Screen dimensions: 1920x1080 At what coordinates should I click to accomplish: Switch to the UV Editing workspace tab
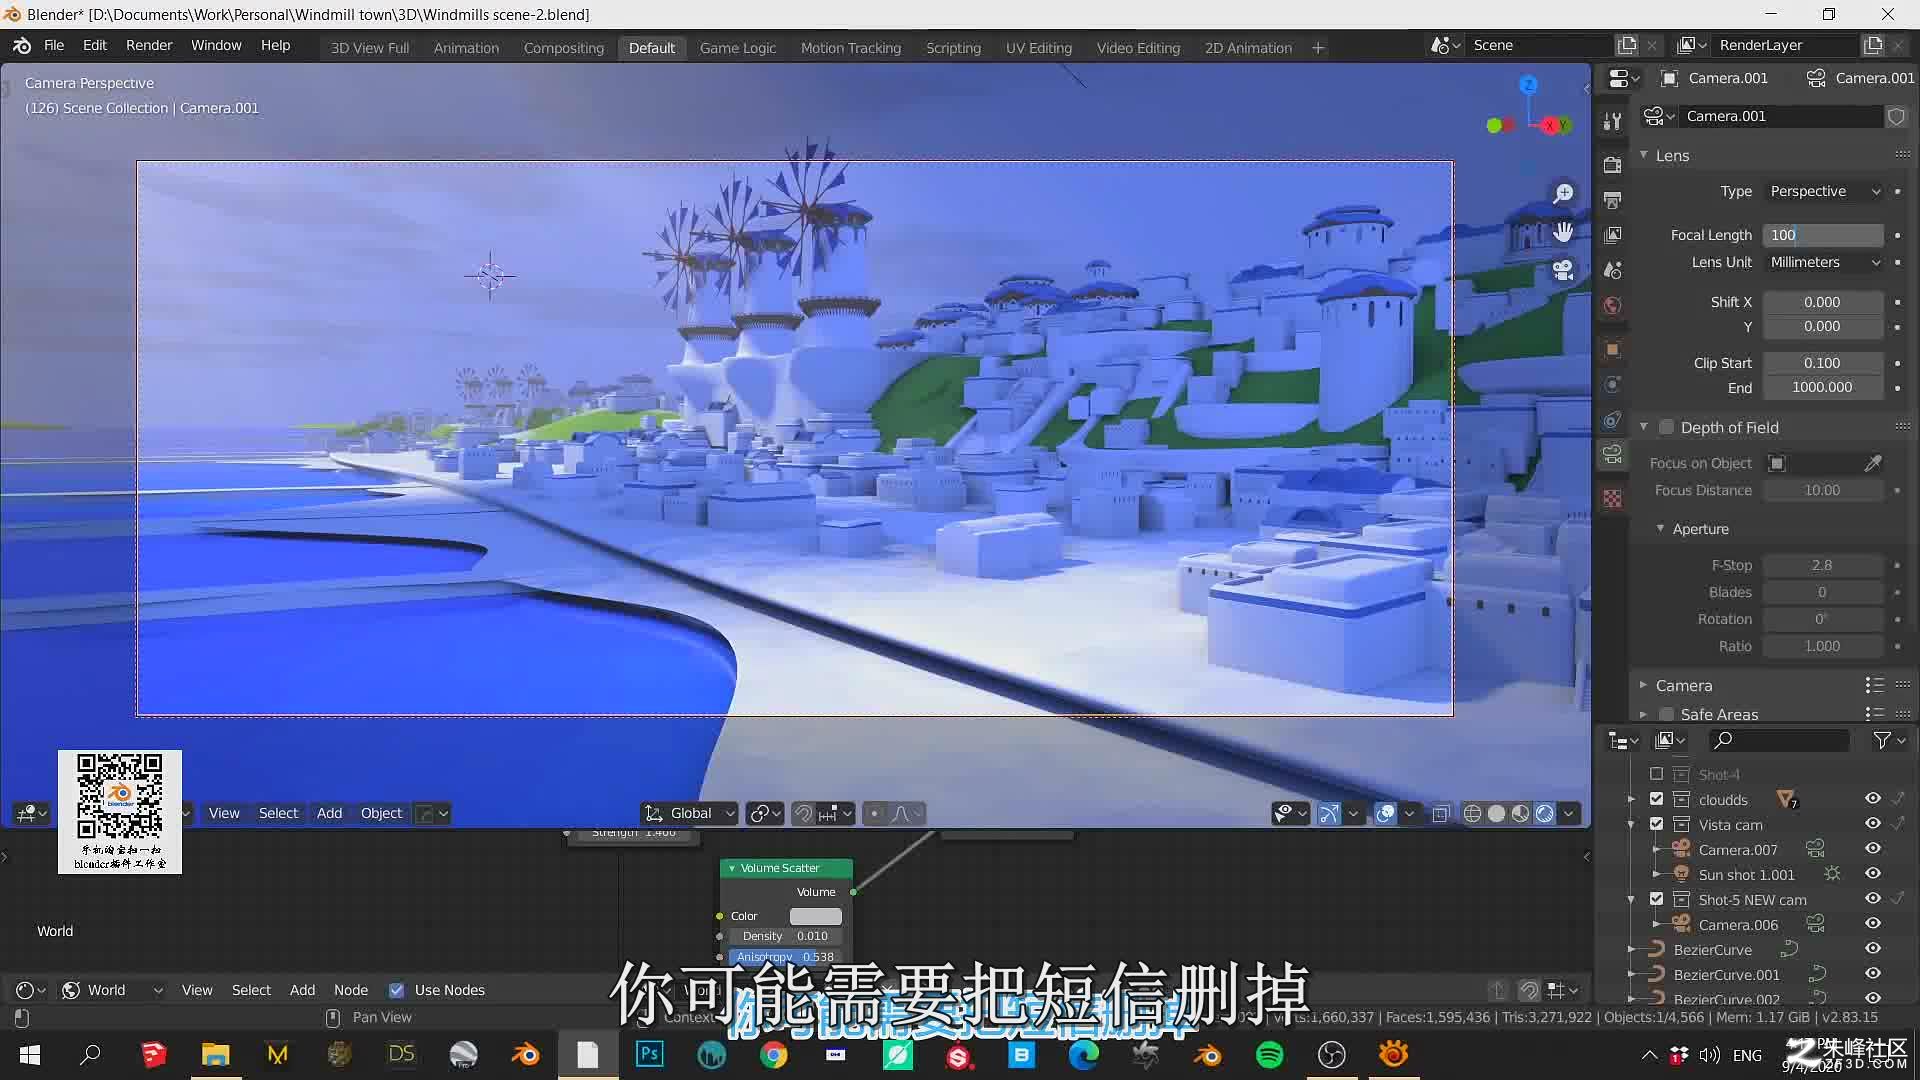1038,48
